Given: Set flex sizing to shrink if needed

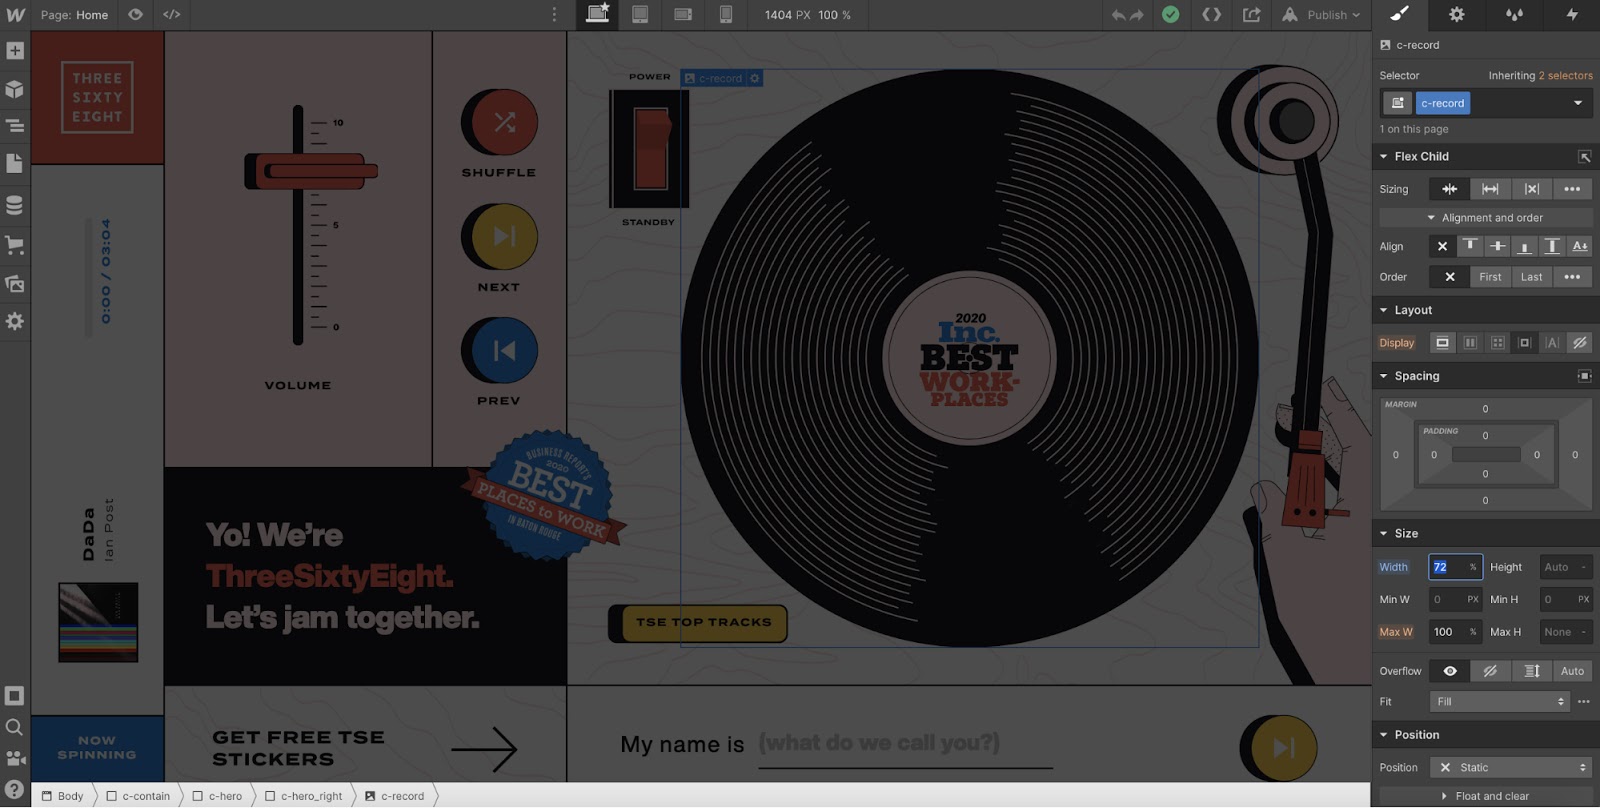Looking at the screenshot, I should 1449,189.
